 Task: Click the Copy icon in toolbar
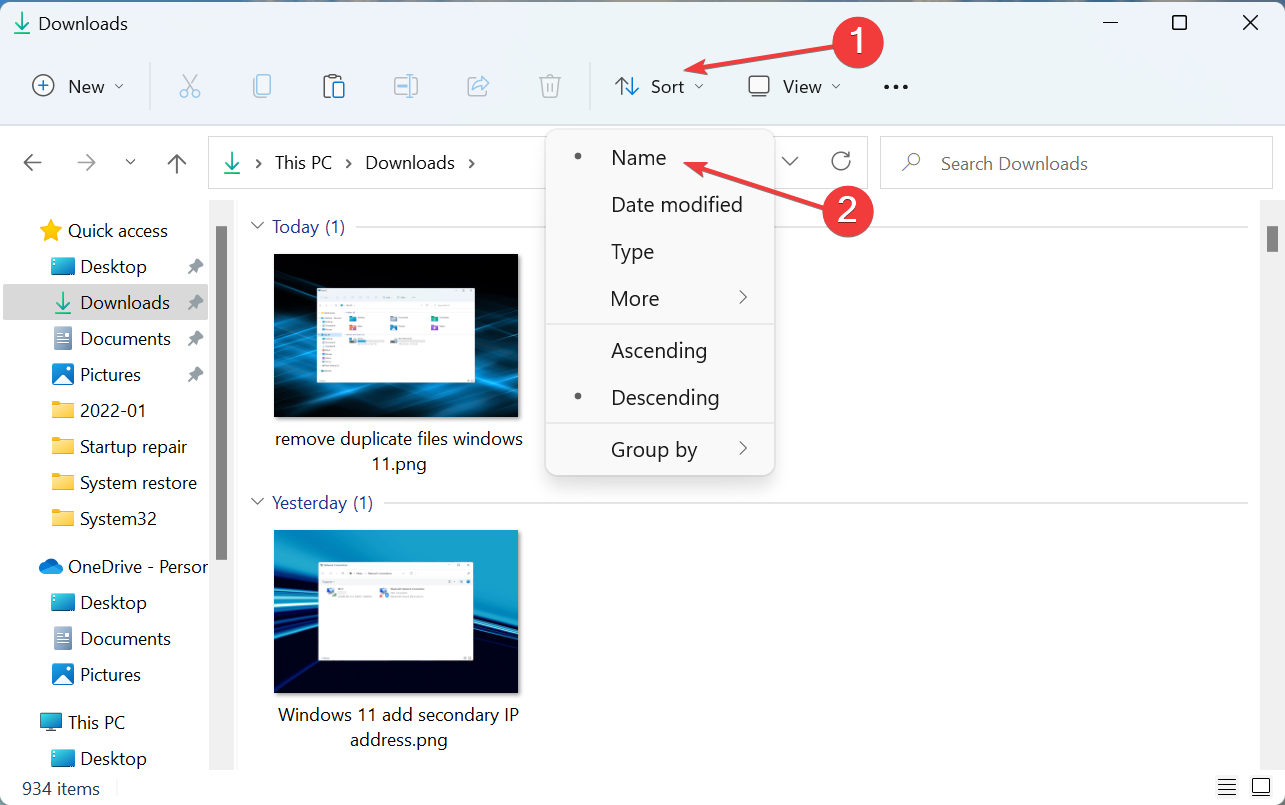(262, 87)
